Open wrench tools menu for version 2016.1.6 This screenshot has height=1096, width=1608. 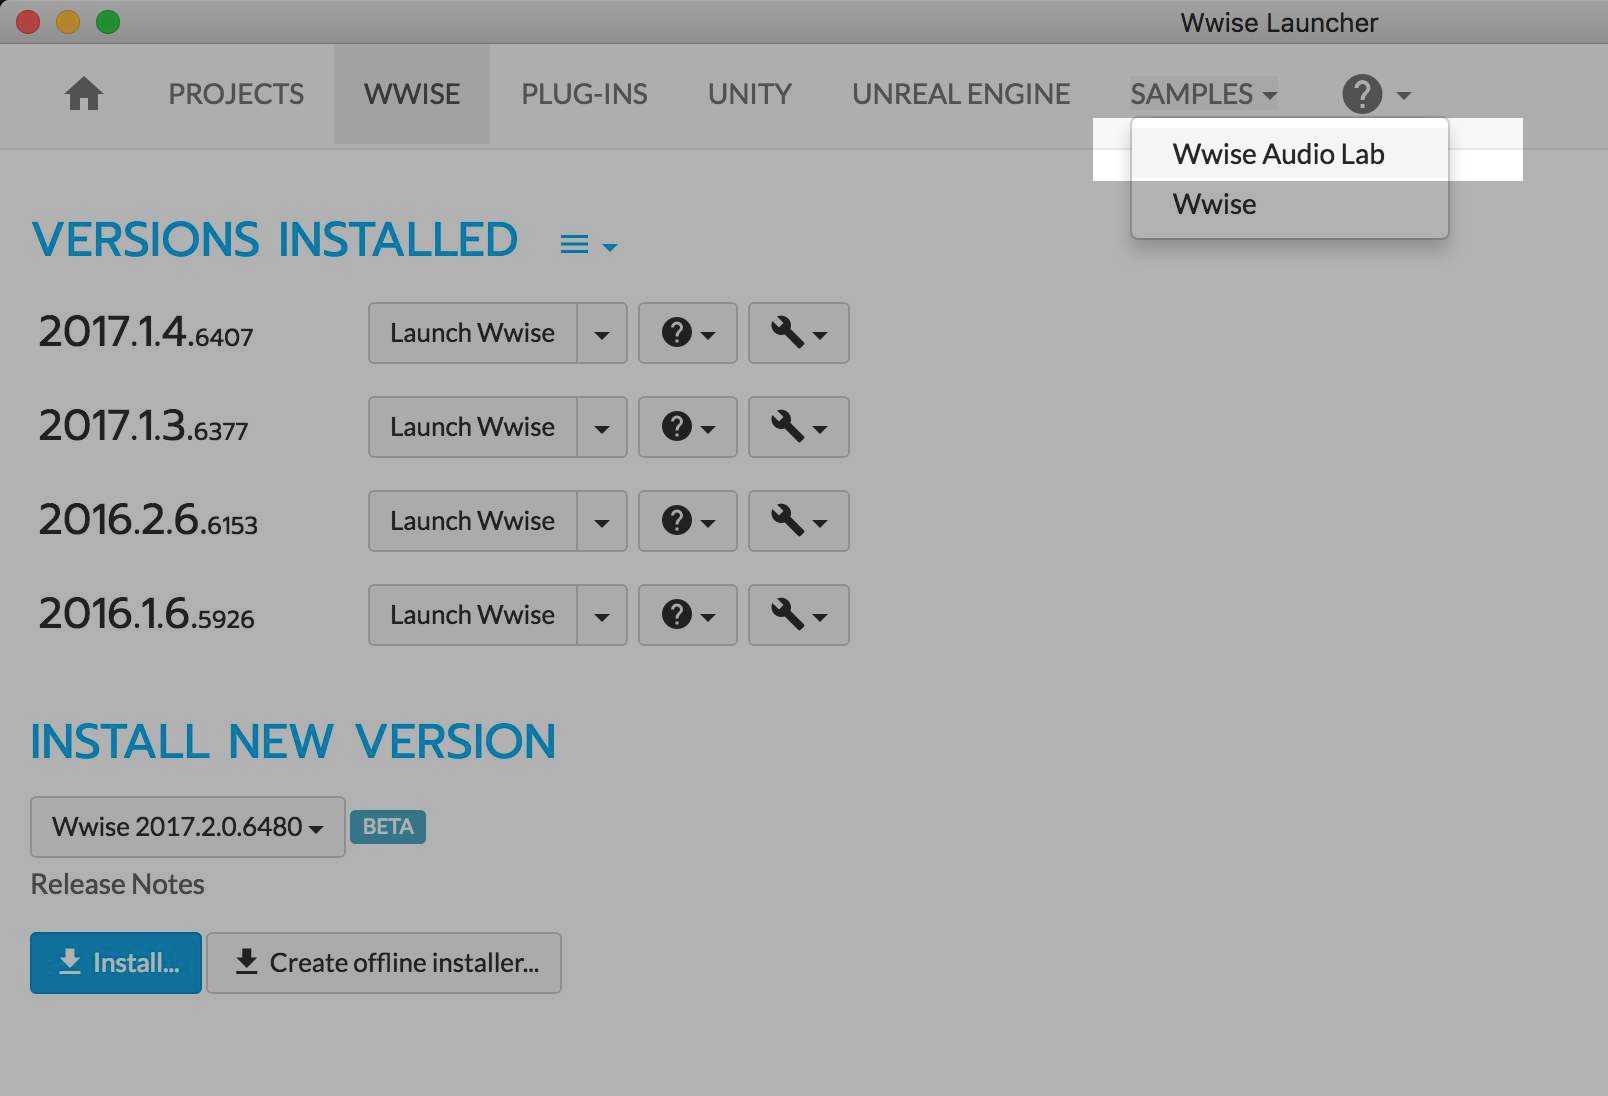click(798, 615)
